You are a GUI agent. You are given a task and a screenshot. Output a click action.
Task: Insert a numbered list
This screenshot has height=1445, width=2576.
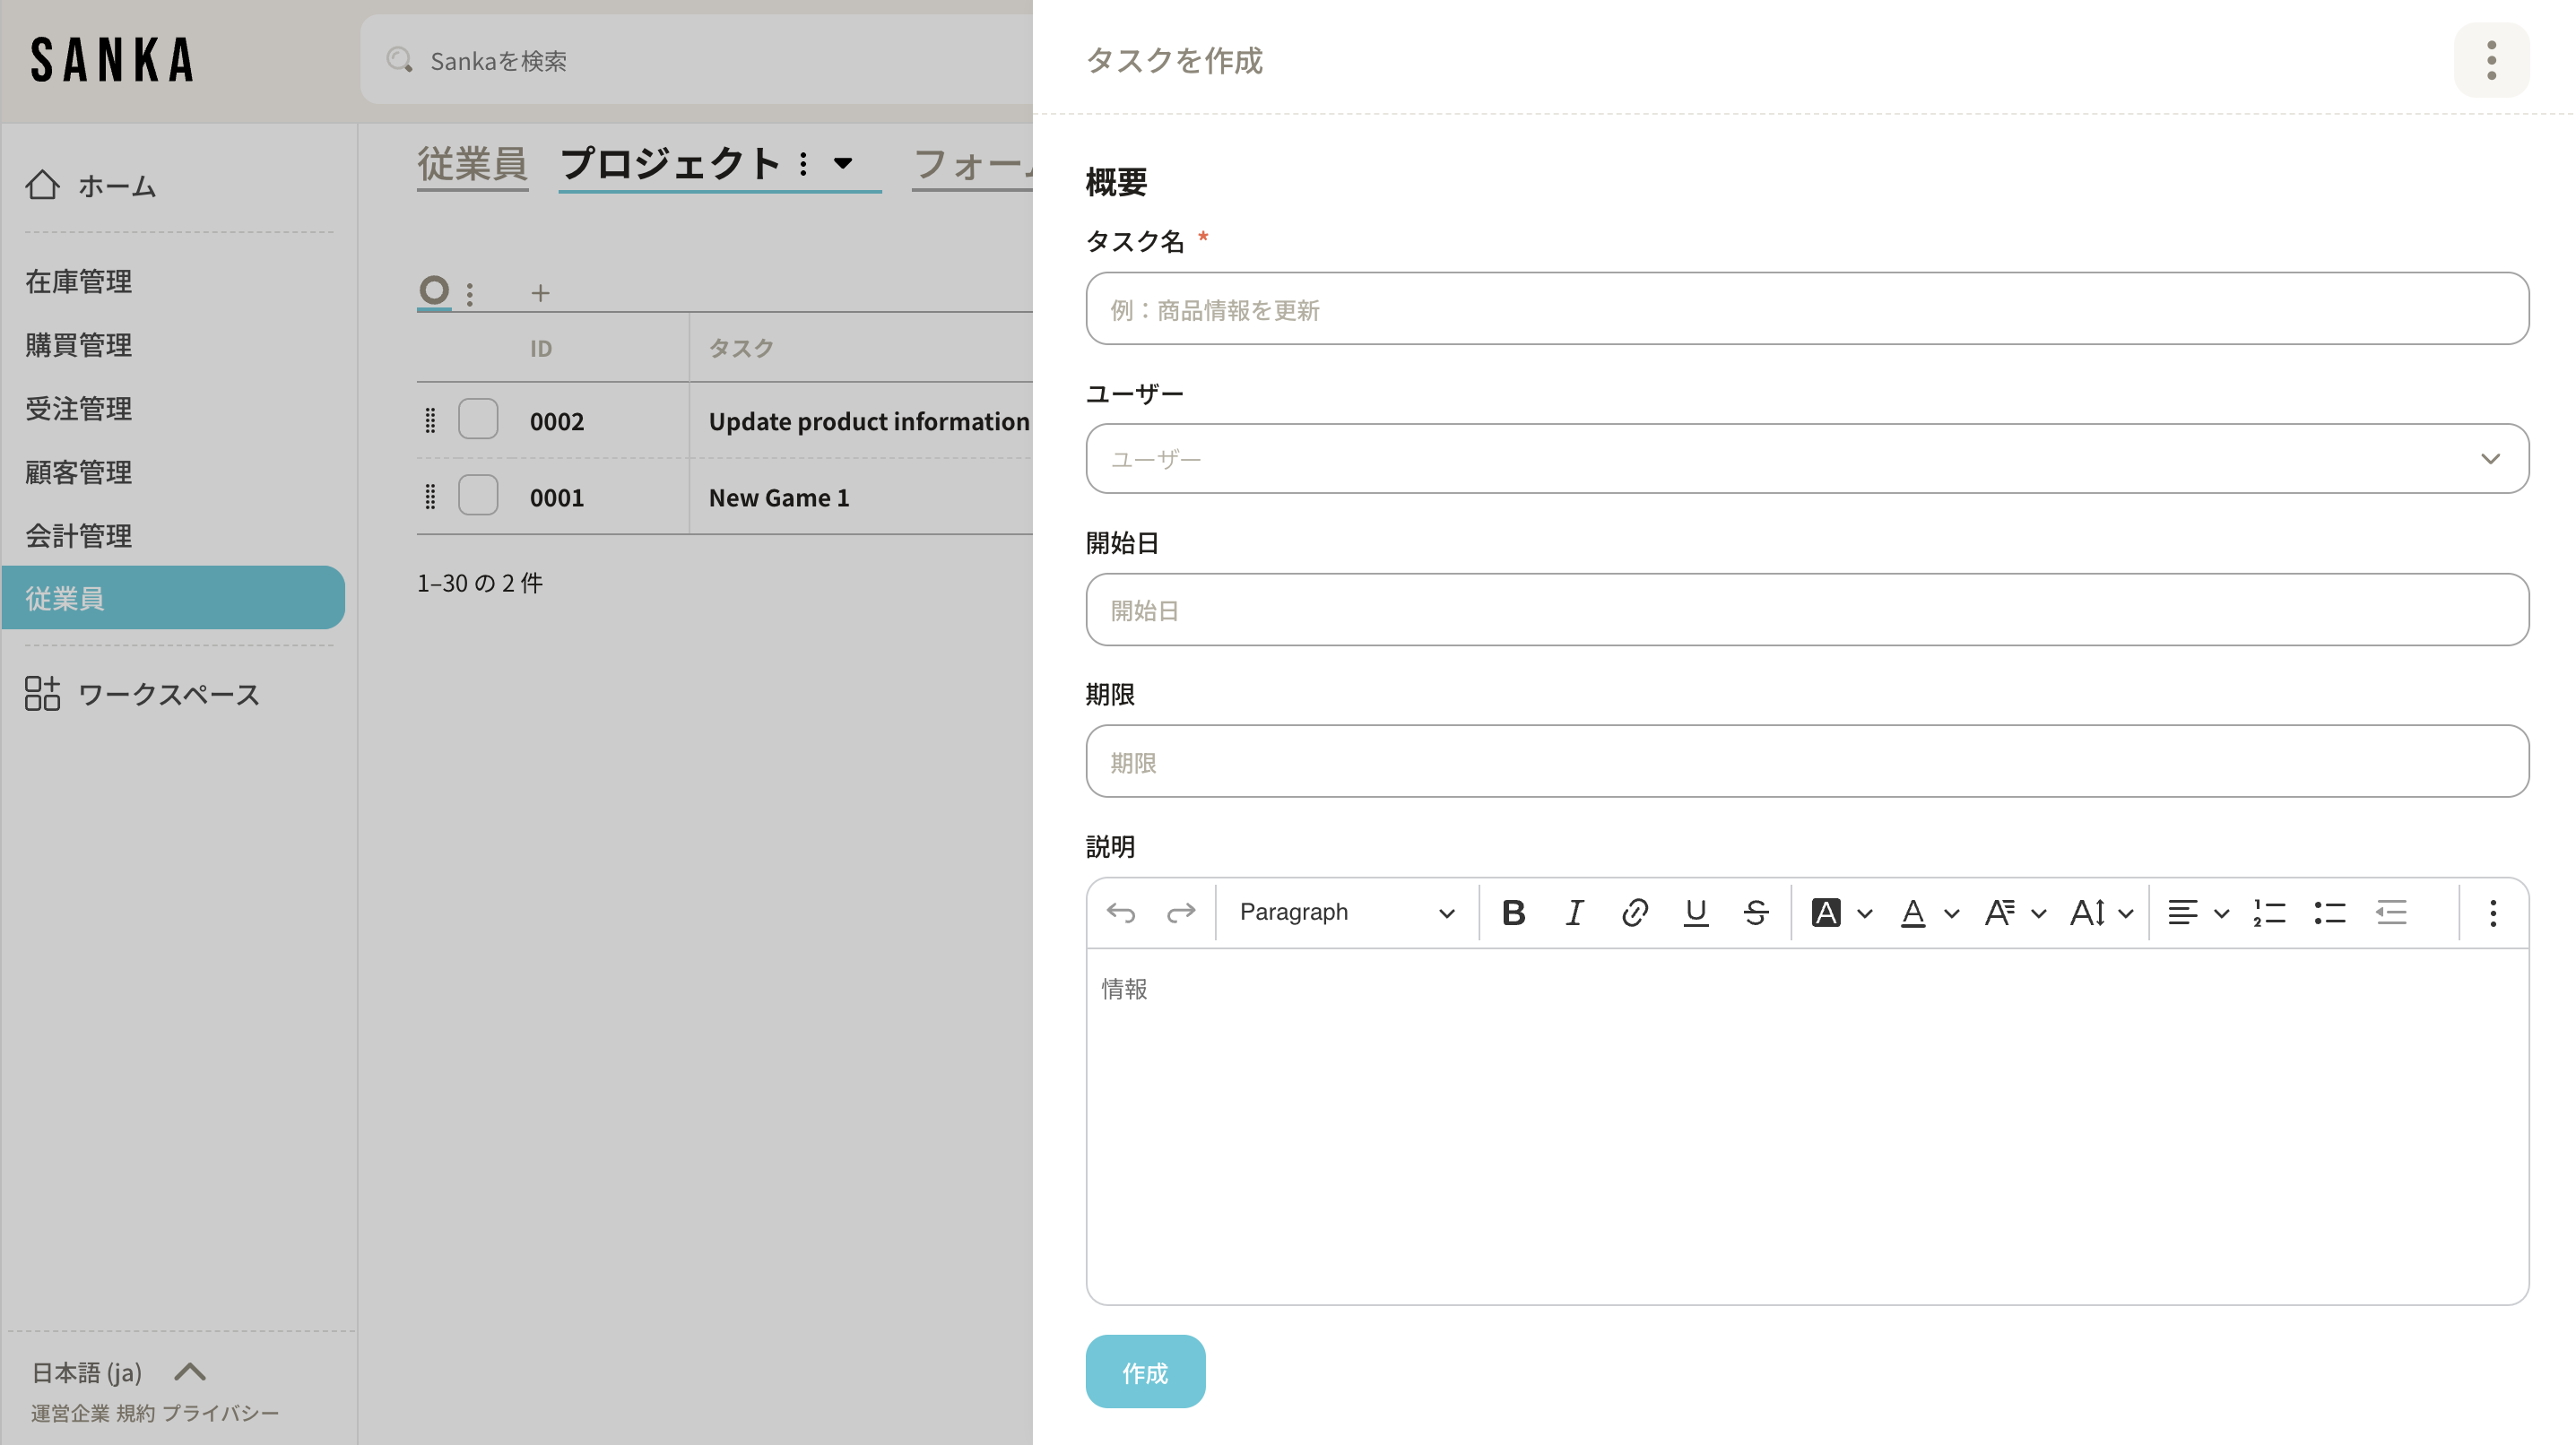[x=2269, y=912]
